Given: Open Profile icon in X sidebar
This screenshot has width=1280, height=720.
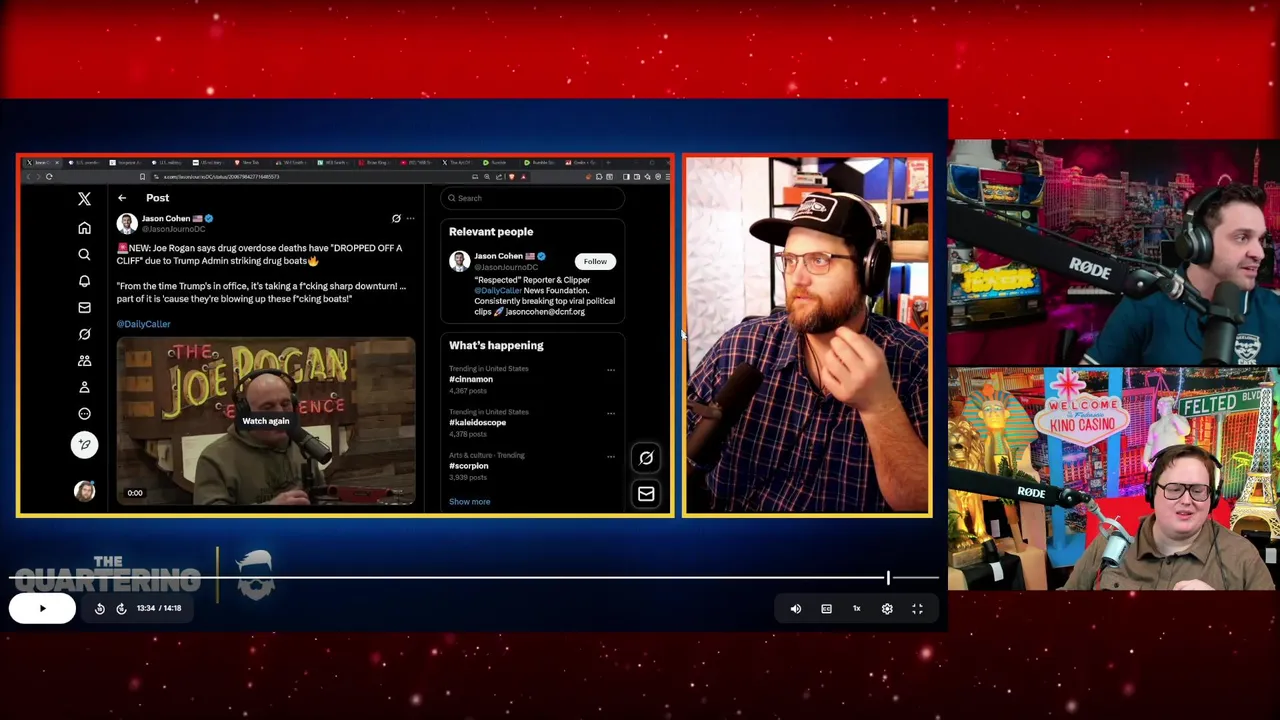Looking at the screenshot, I should coord(84,387).
